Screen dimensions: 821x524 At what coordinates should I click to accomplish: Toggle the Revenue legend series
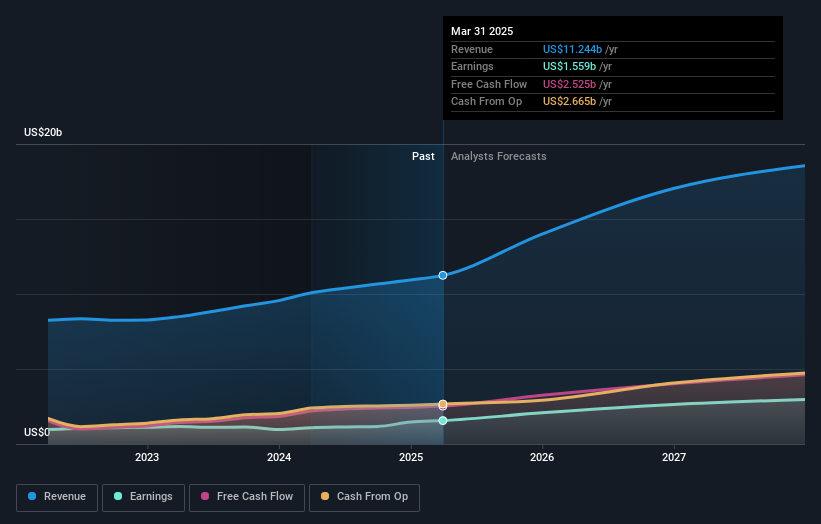click(x=57, y=497)
